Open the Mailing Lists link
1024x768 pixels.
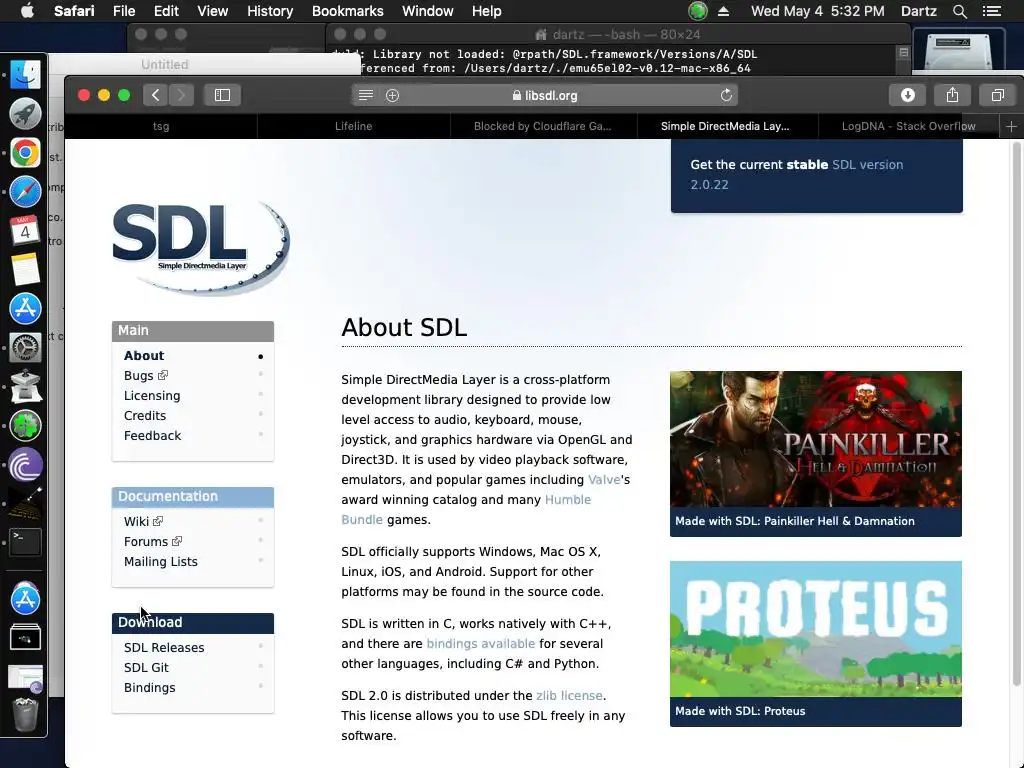161,562
